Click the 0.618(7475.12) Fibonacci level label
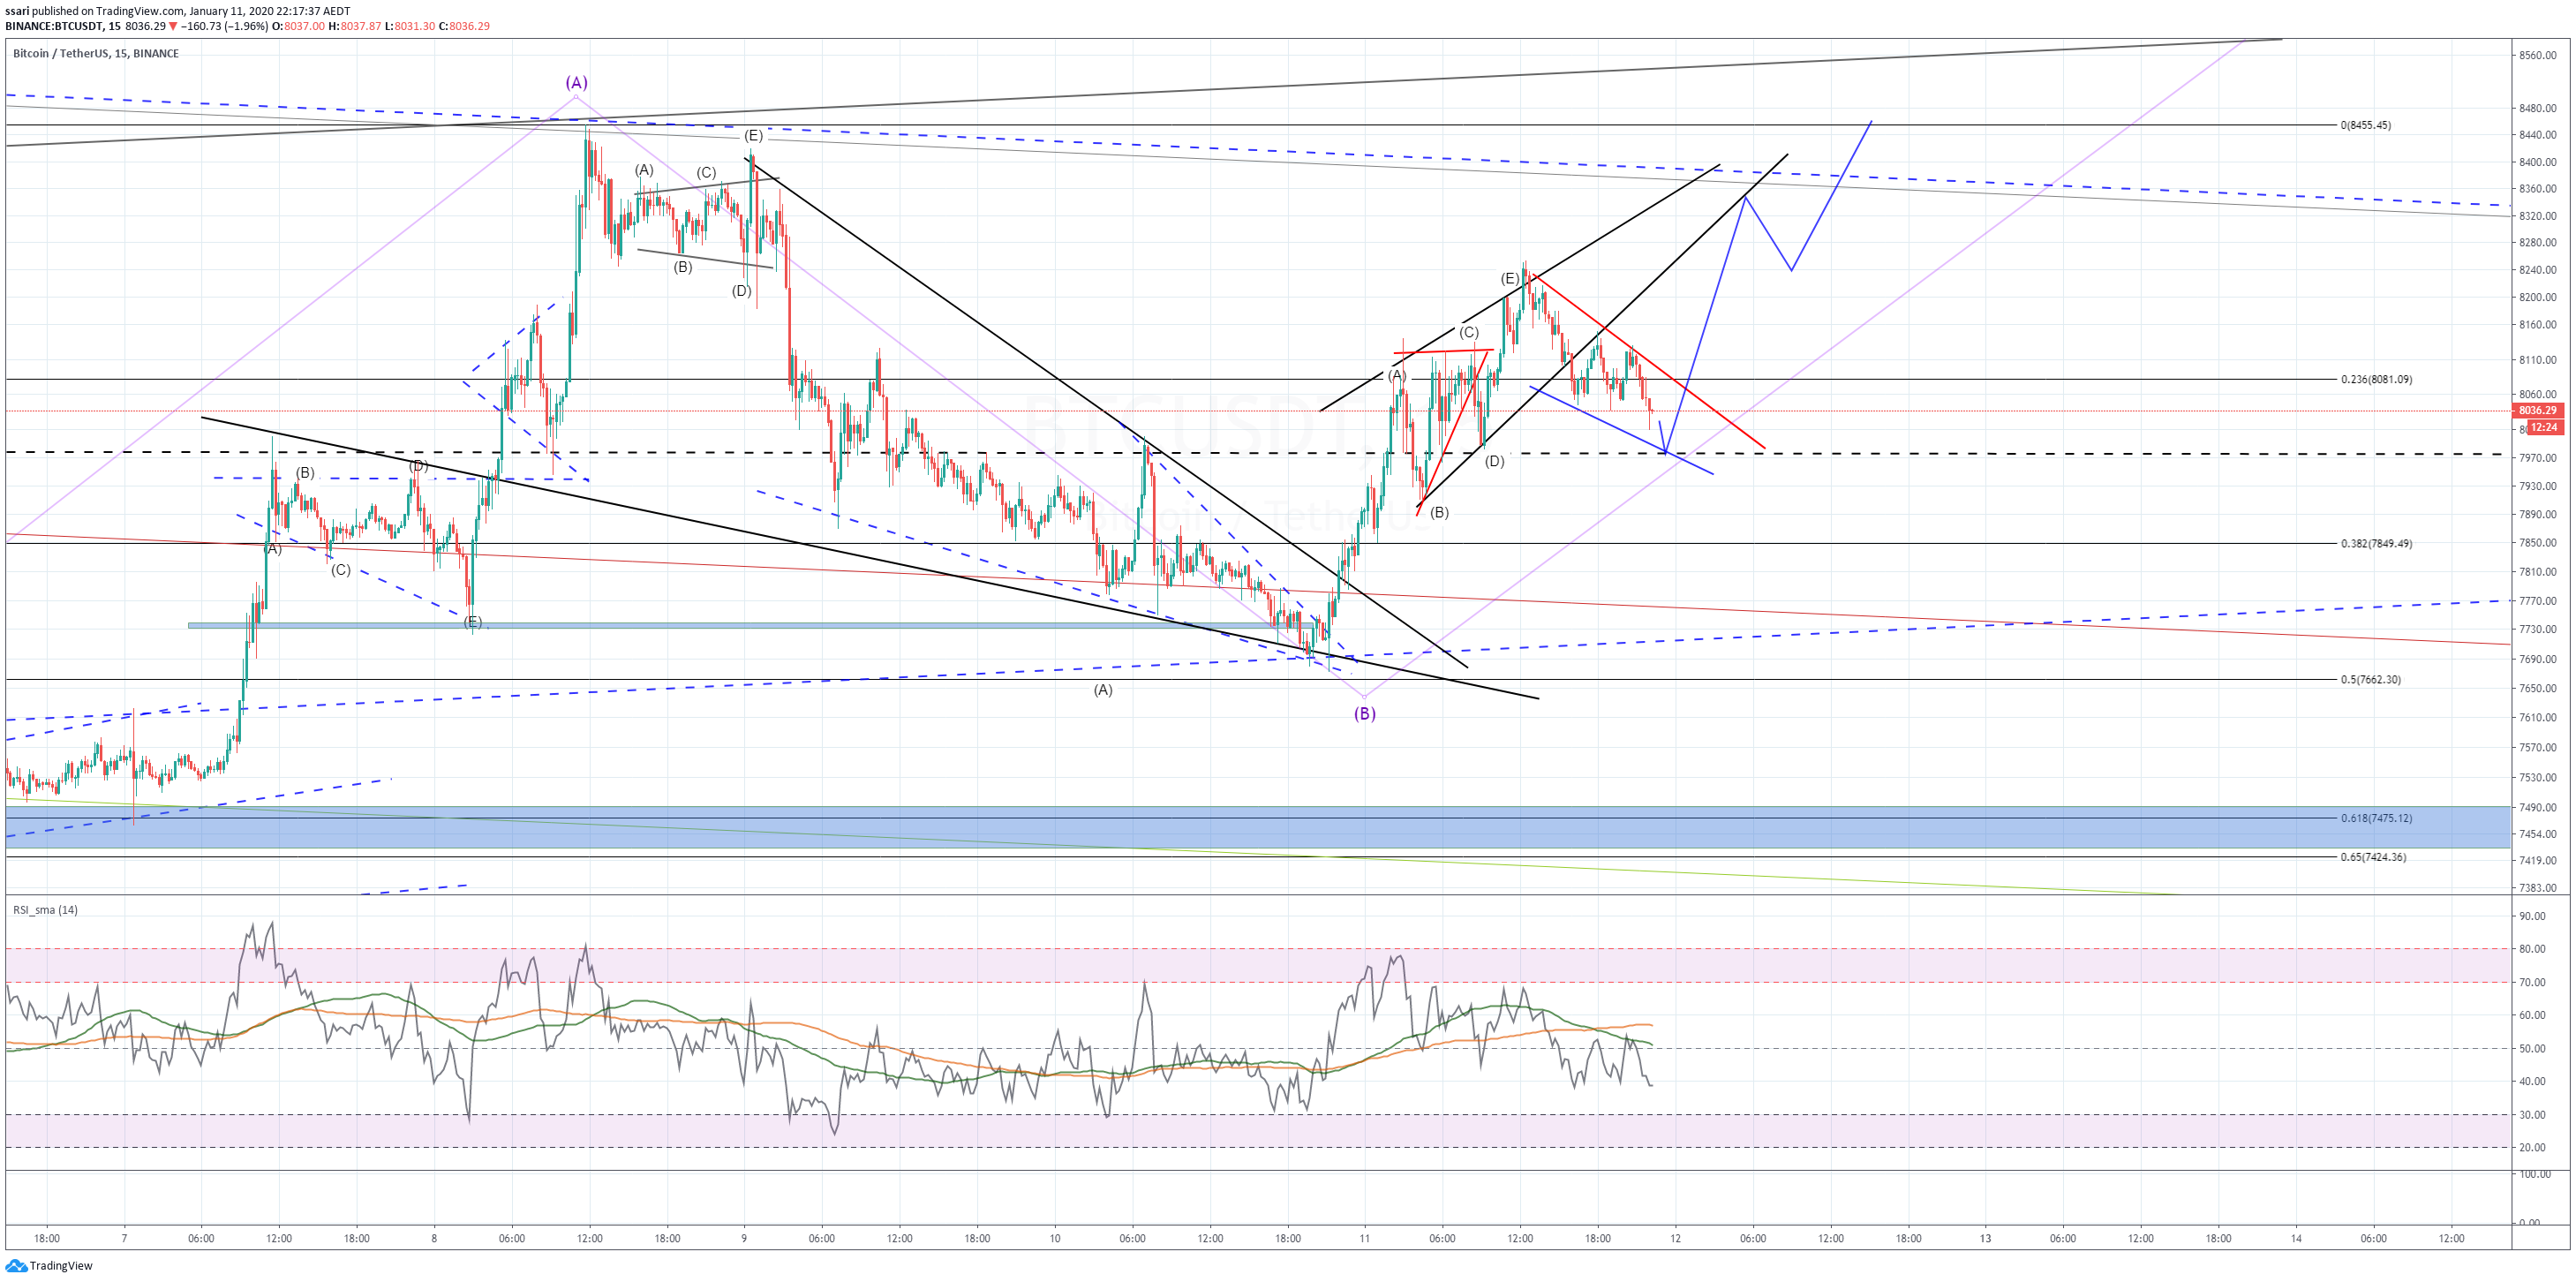2576x1282 pixels. (x=2376, y=818)
